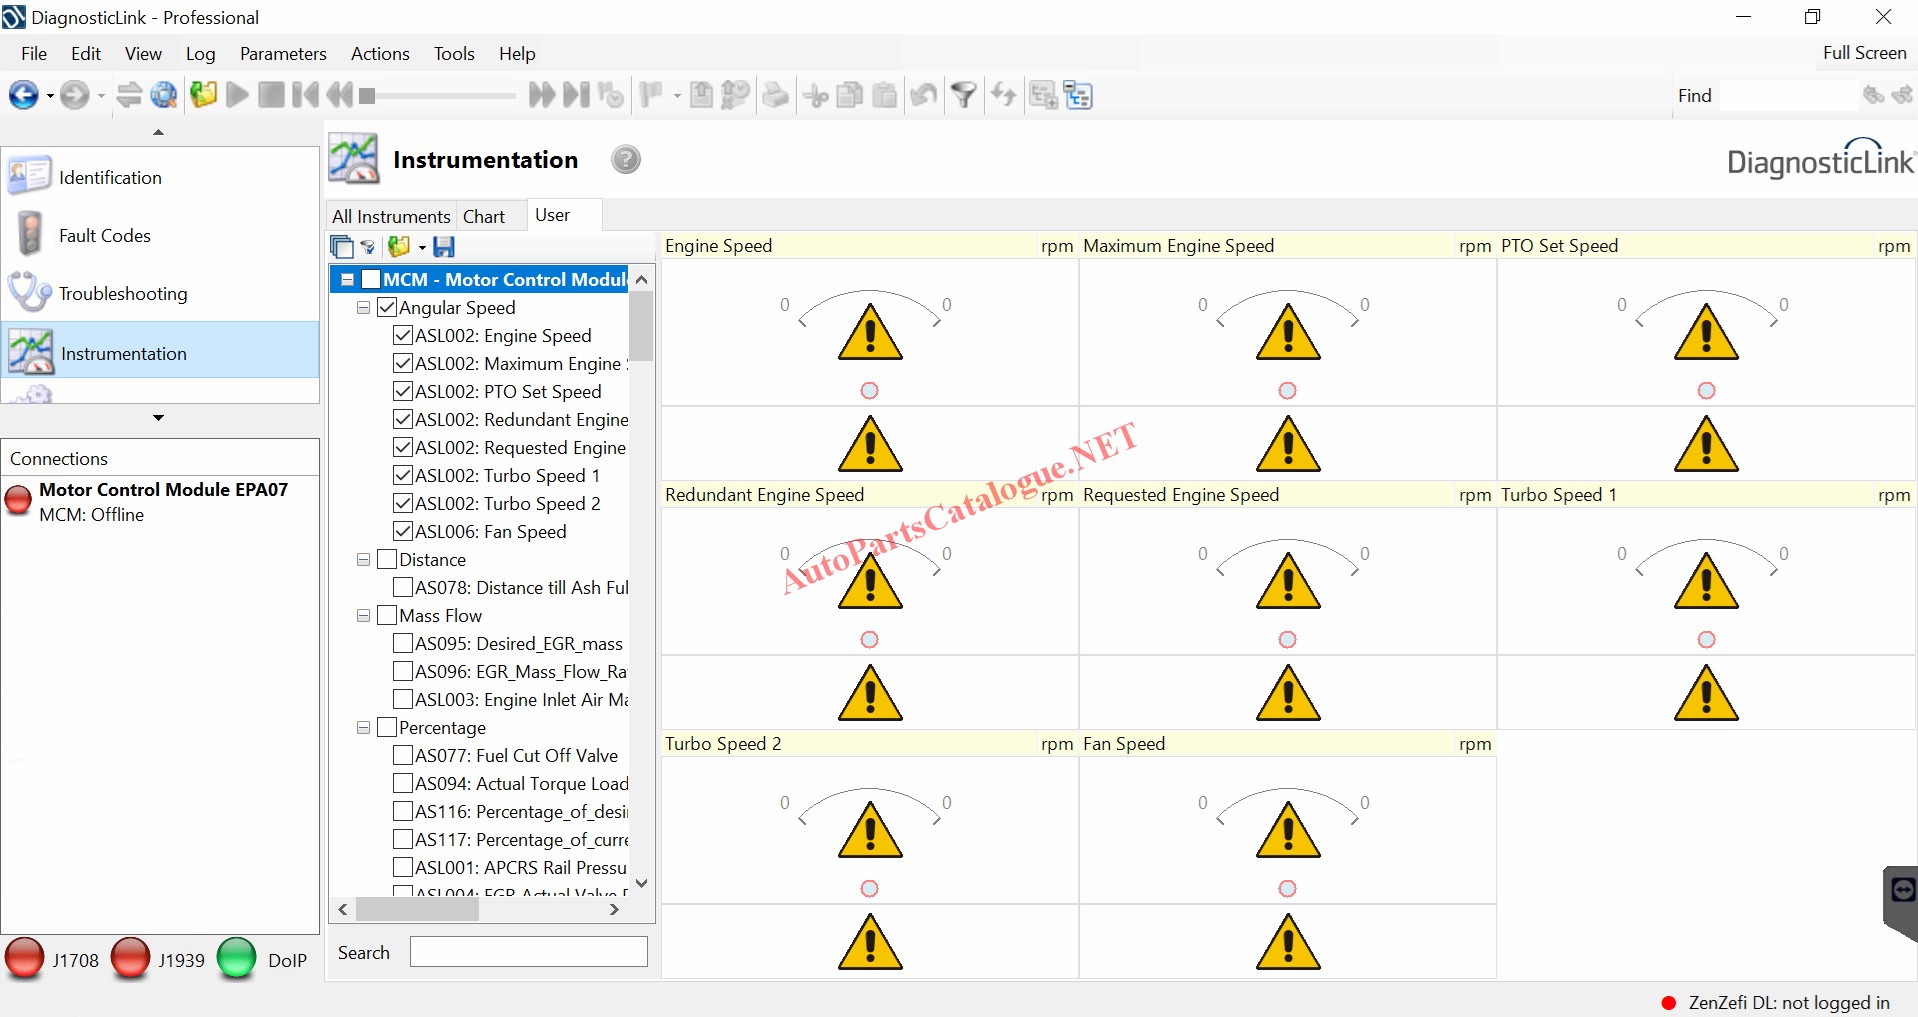Viewport: 1918px width, 1017px height.
Task: Click the connect globe toolbar icon
Action: (164, 95)
